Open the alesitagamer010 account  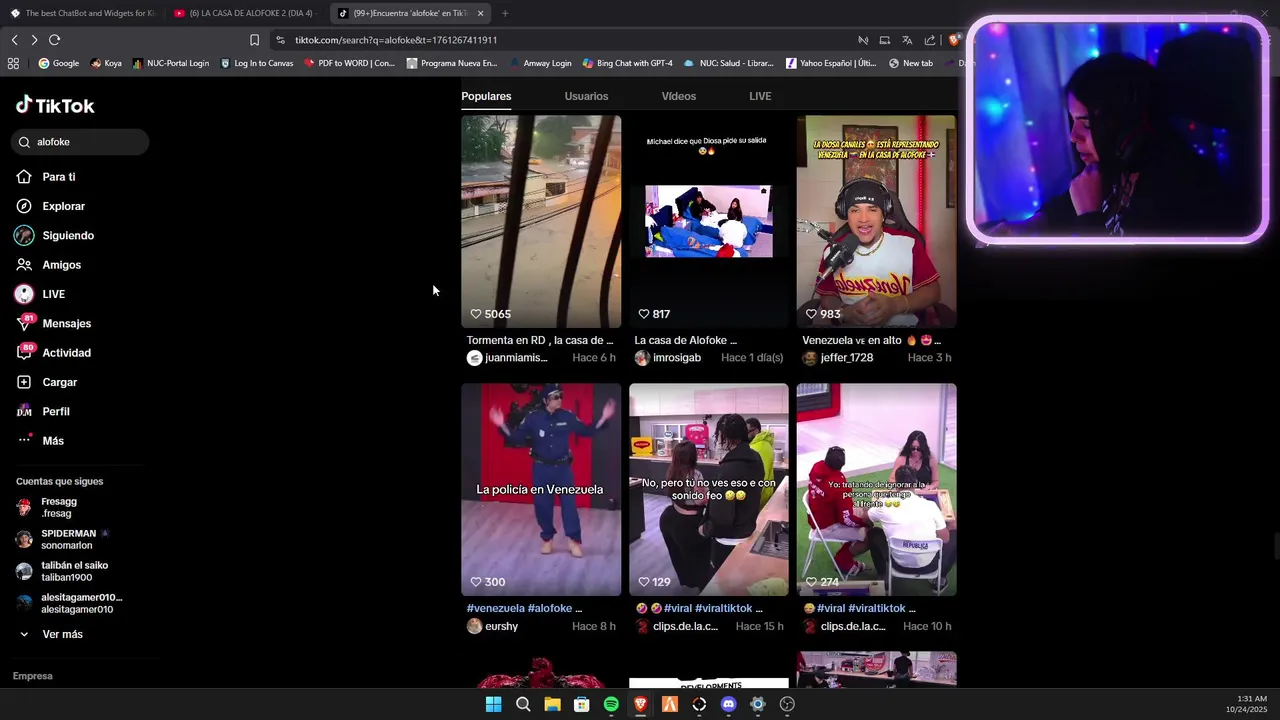[x=68, y=603]
